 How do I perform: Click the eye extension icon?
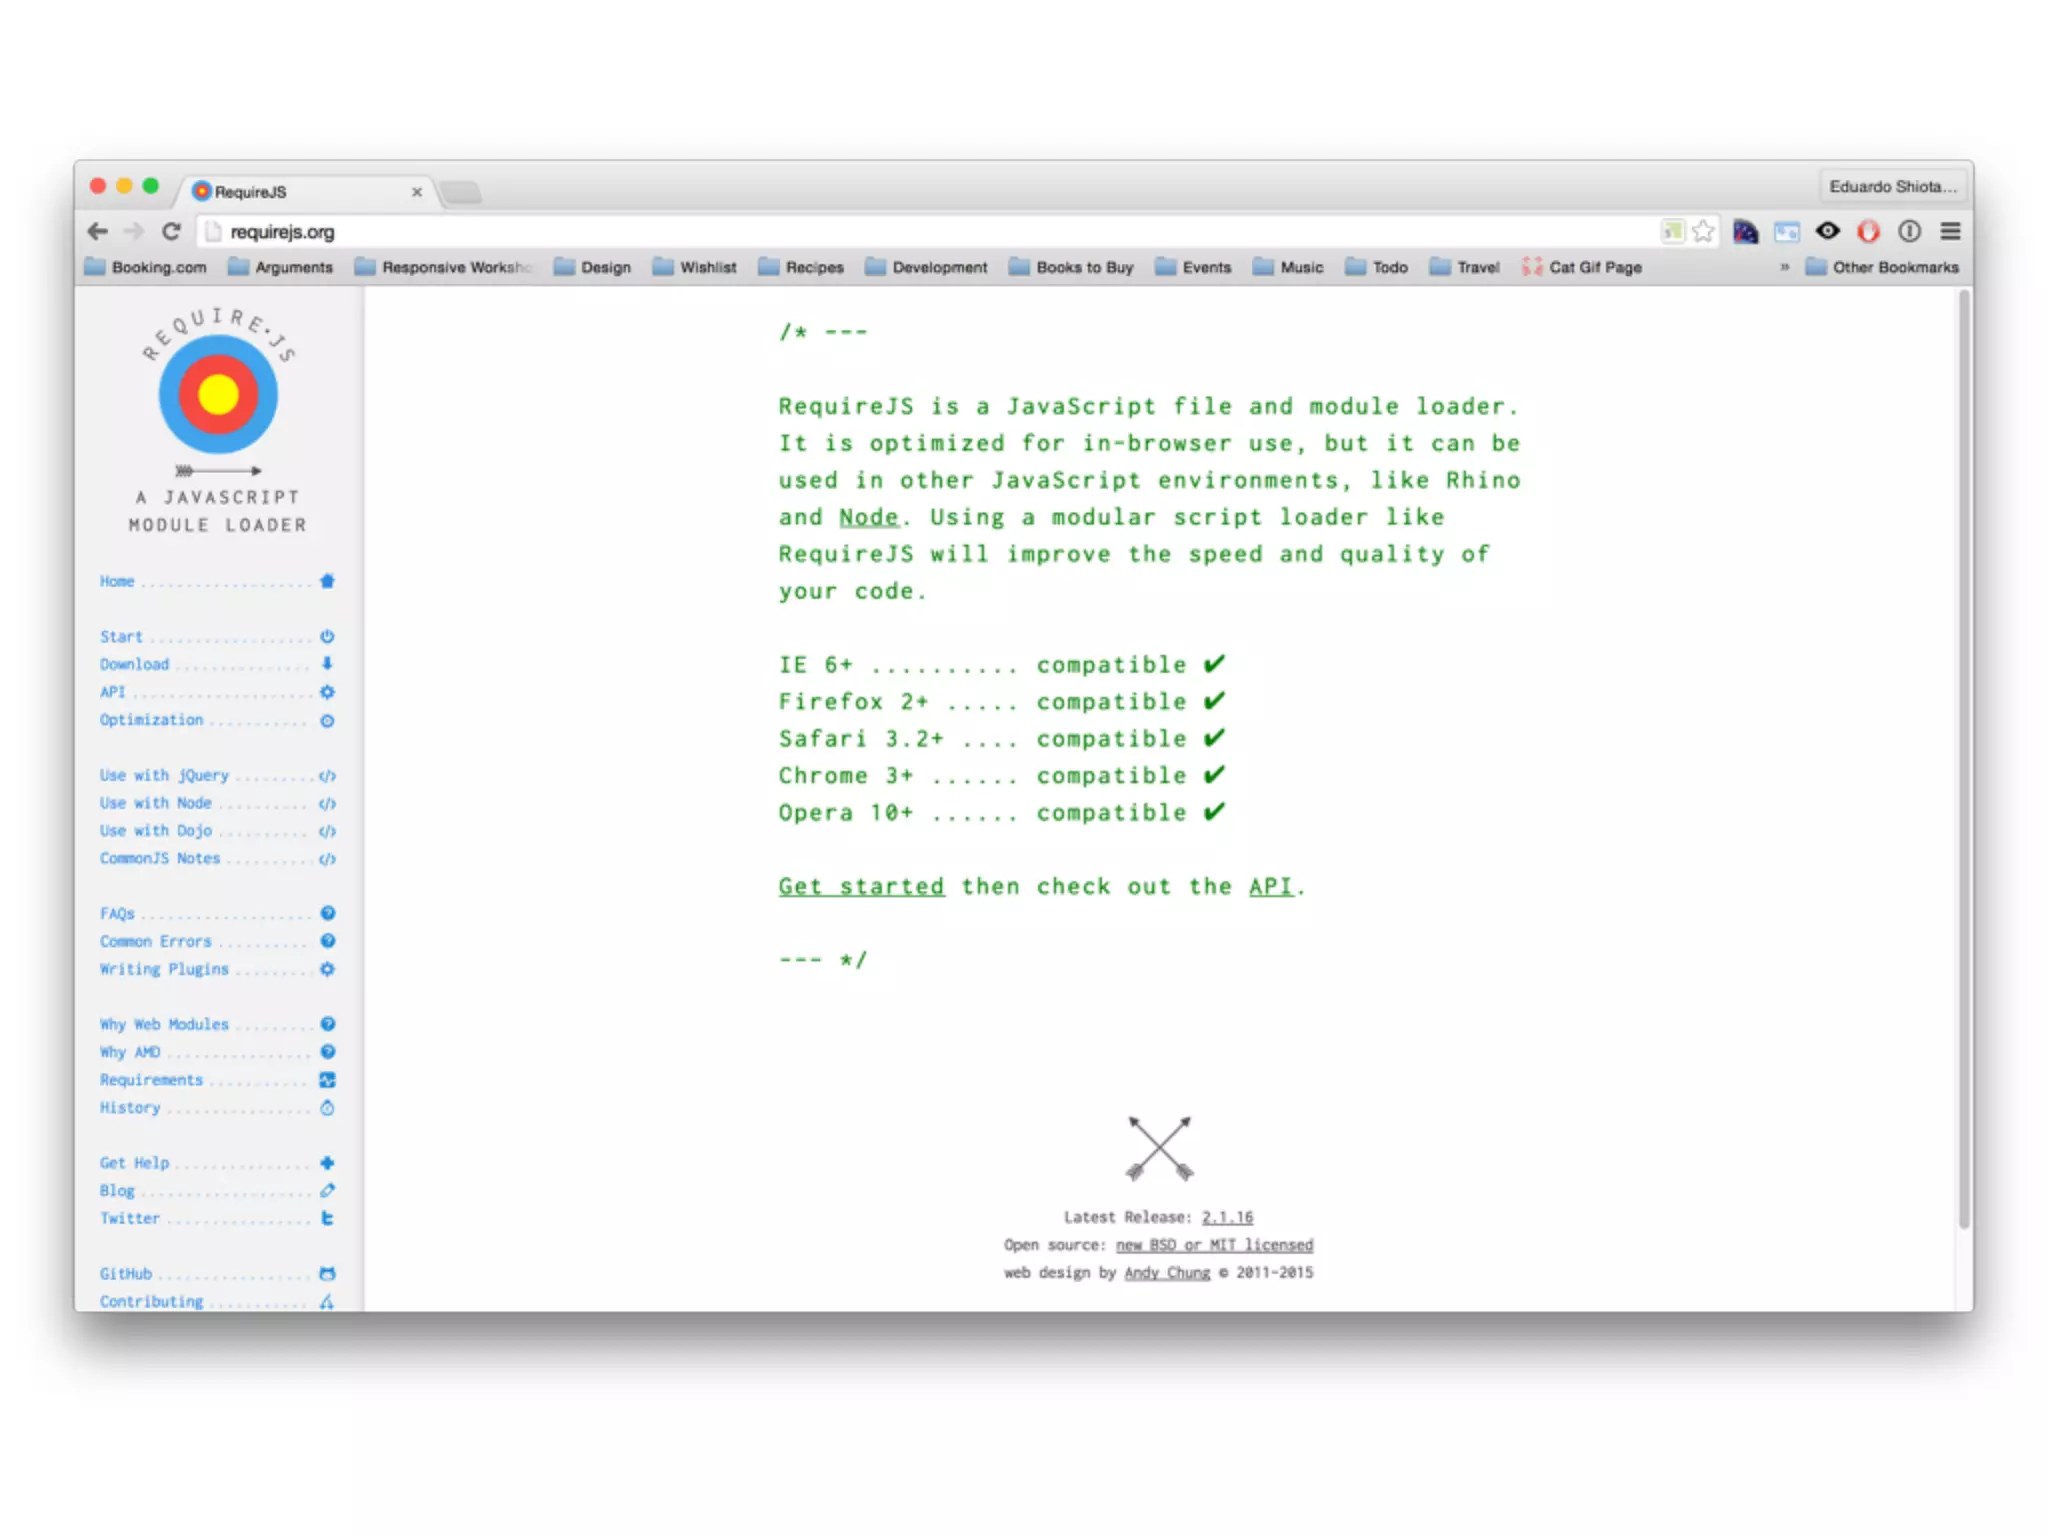click(x=1828, y=232)
